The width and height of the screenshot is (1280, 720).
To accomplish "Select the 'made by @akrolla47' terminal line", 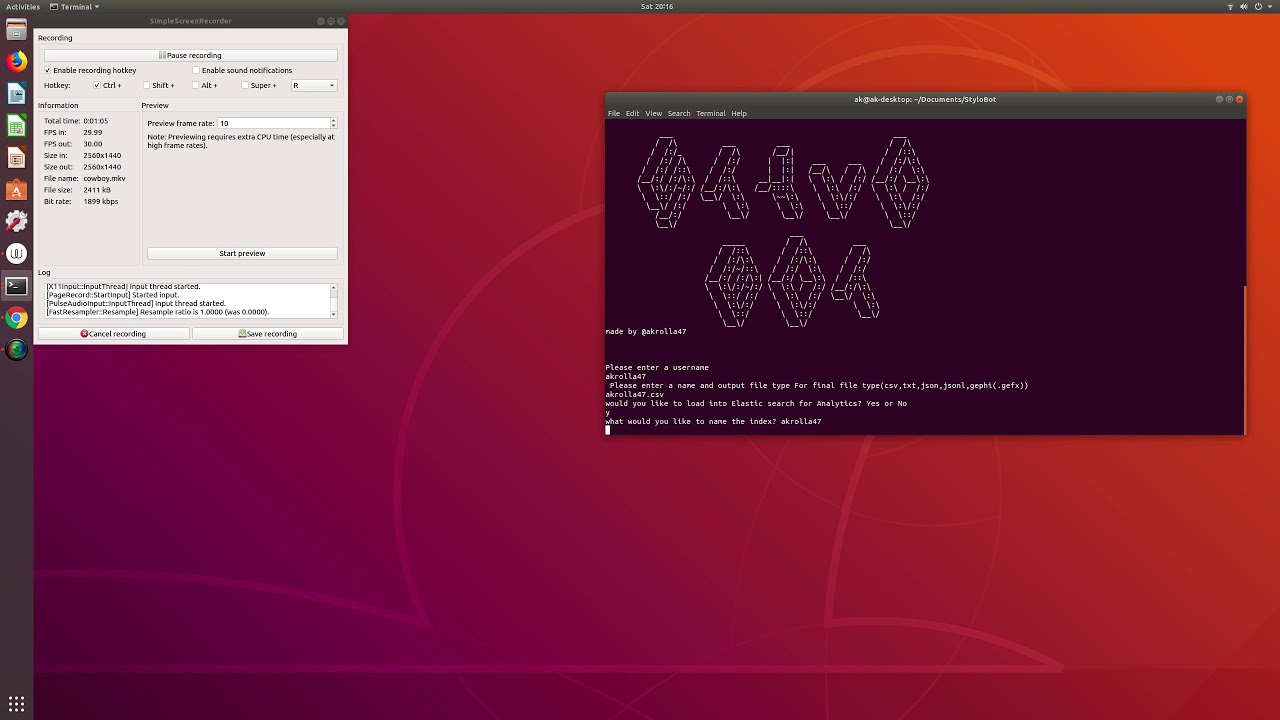I will click(x=646, y=331).
